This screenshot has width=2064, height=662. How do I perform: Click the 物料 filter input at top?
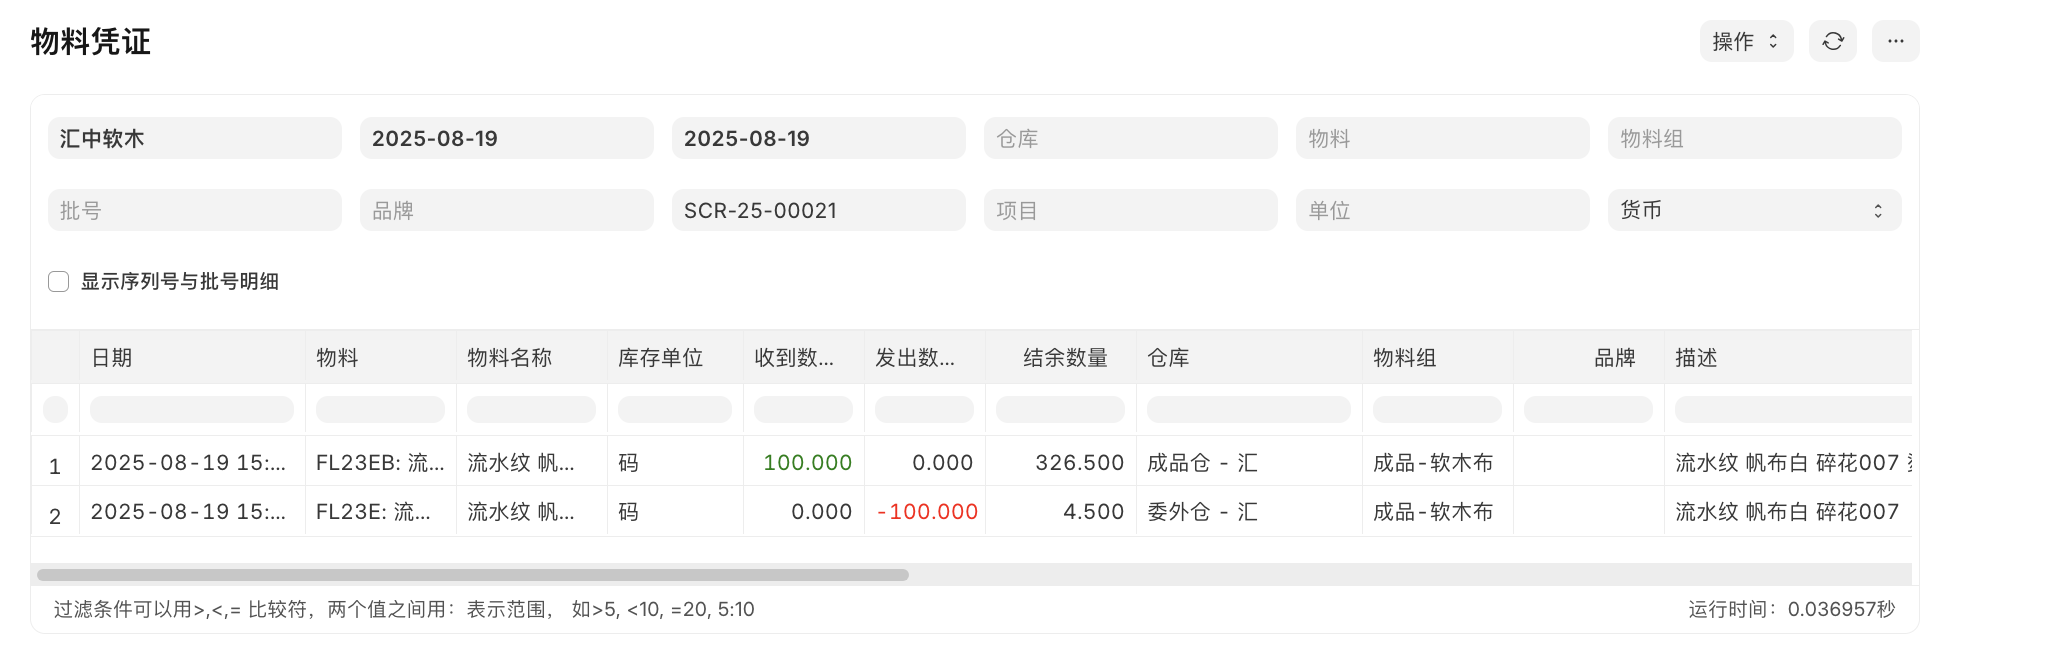point(1441,138)
